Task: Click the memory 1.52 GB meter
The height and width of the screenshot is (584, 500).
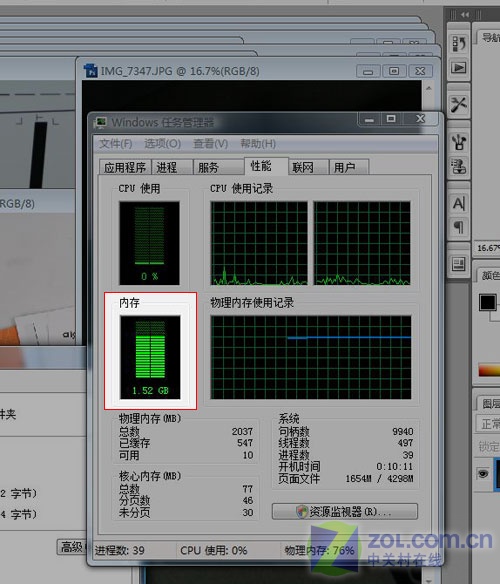Action: [150, 357]
